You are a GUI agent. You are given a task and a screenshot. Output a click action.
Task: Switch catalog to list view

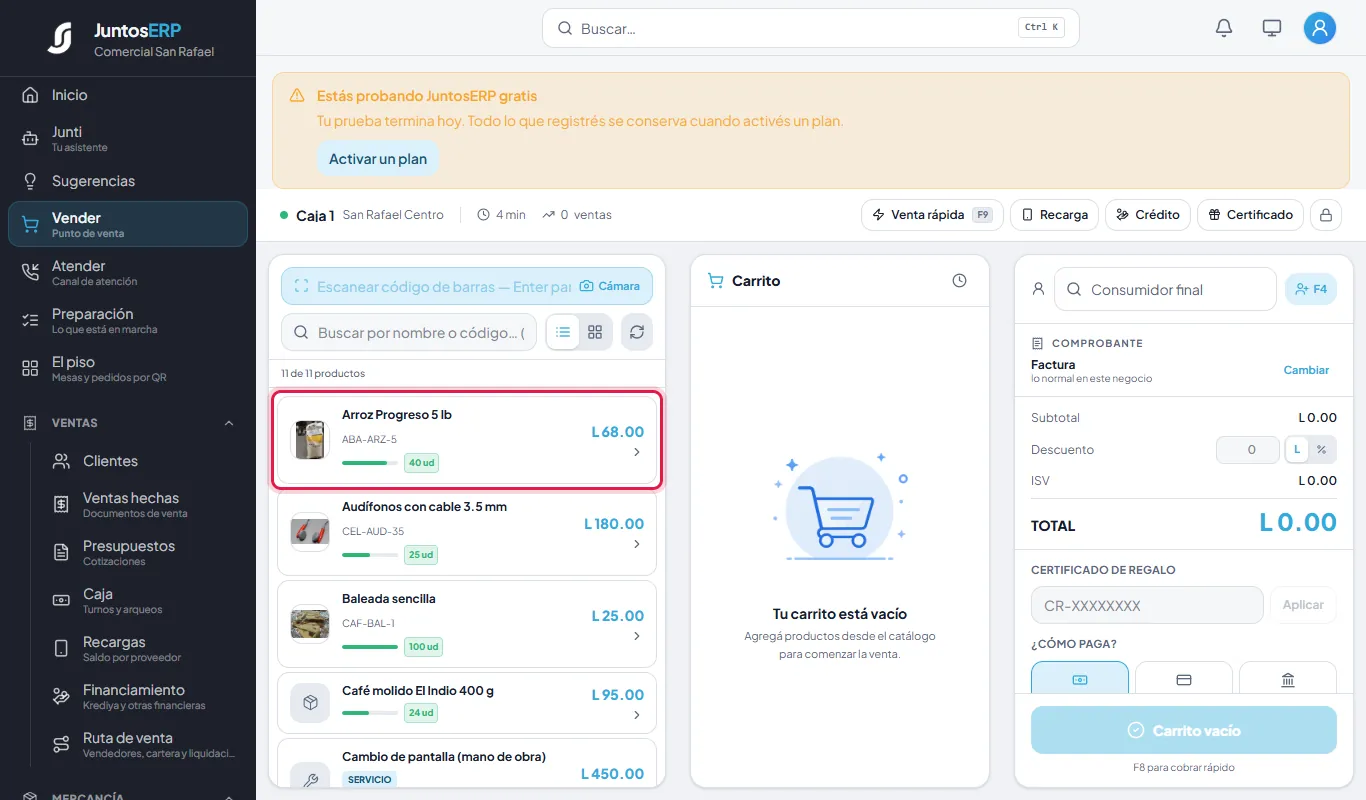coord(563,332)
